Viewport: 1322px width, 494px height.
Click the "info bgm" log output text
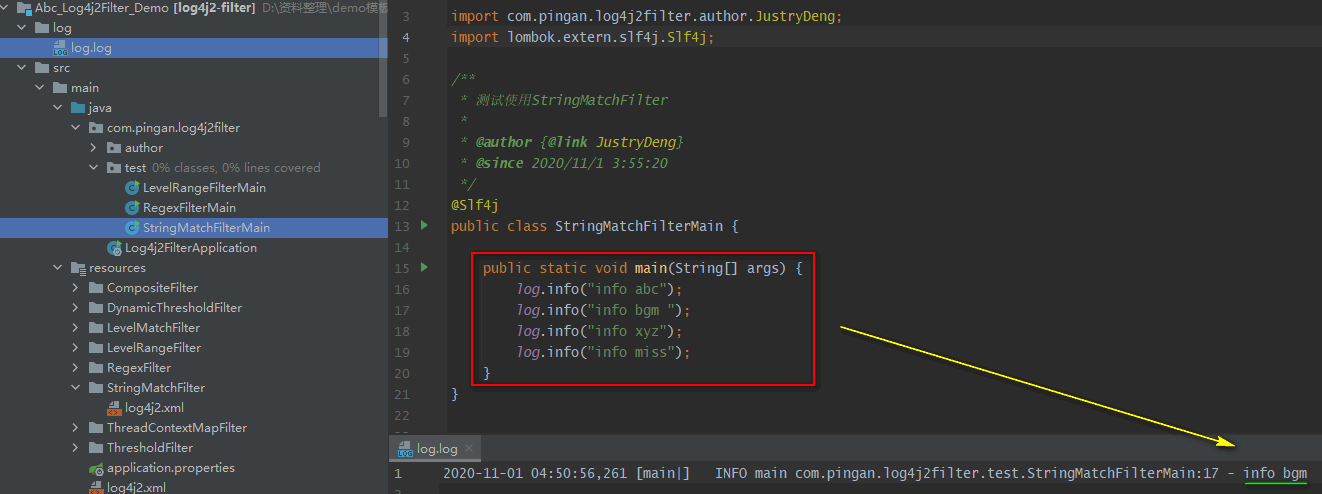click(1275, 473)
